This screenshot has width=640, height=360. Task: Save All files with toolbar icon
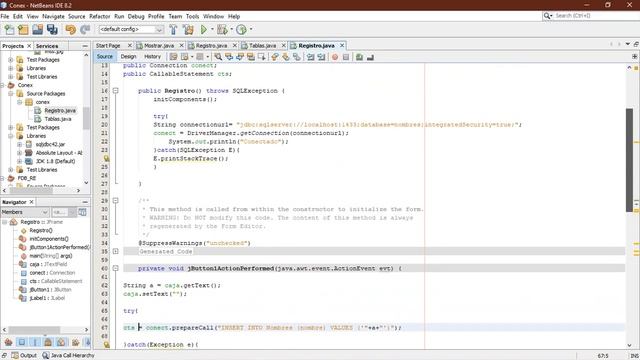52,29
